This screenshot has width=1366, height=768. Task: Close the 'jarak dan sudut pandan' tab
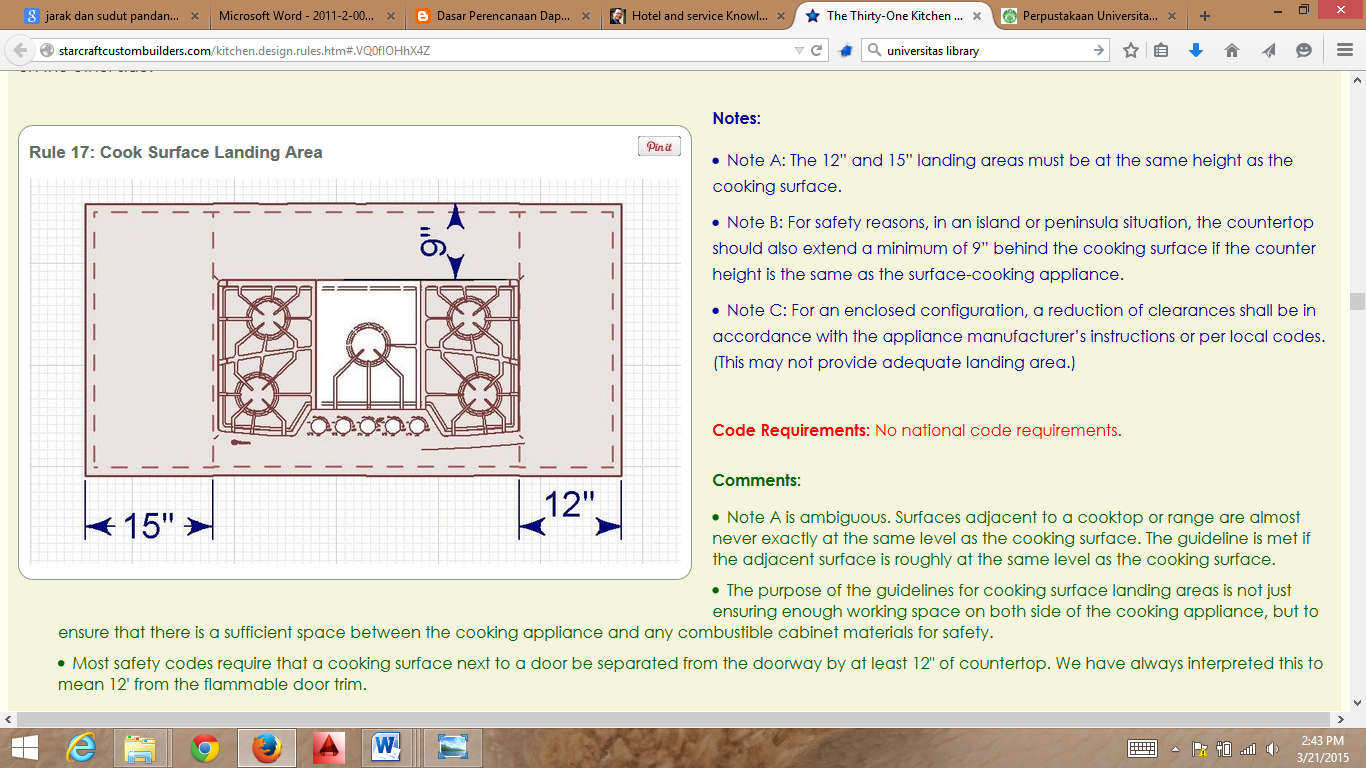193,16
